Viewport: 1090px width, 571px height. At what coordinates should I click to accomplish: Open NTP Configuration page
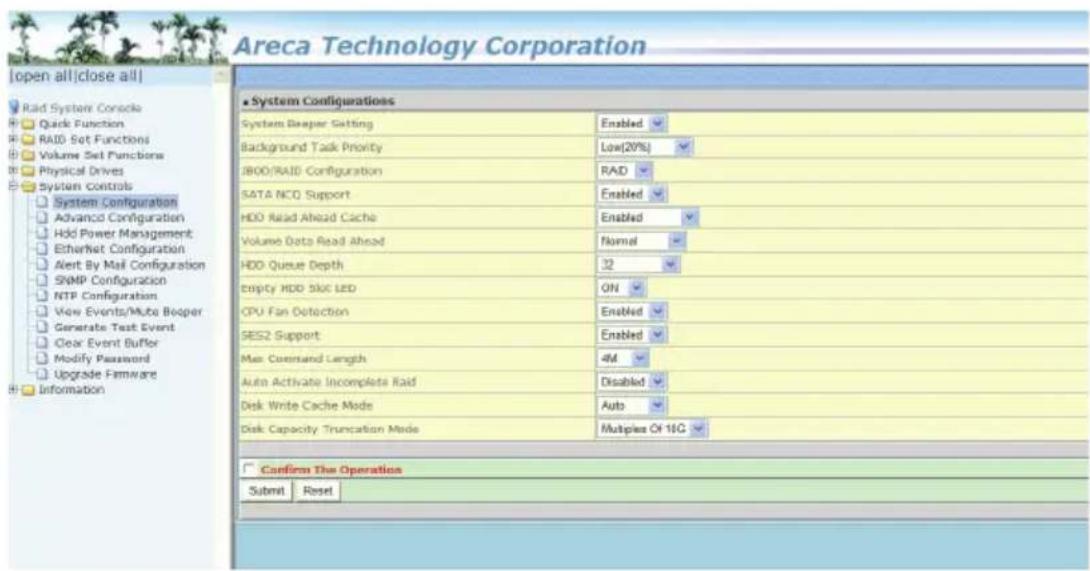tap(106, 296)
